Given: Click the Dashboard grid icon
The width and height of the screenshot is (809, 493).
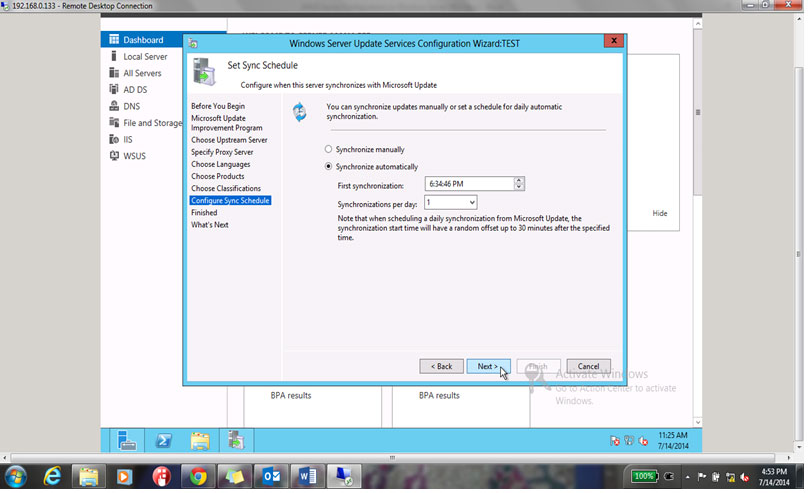Looking at the screenshot, I should point(114,39).
